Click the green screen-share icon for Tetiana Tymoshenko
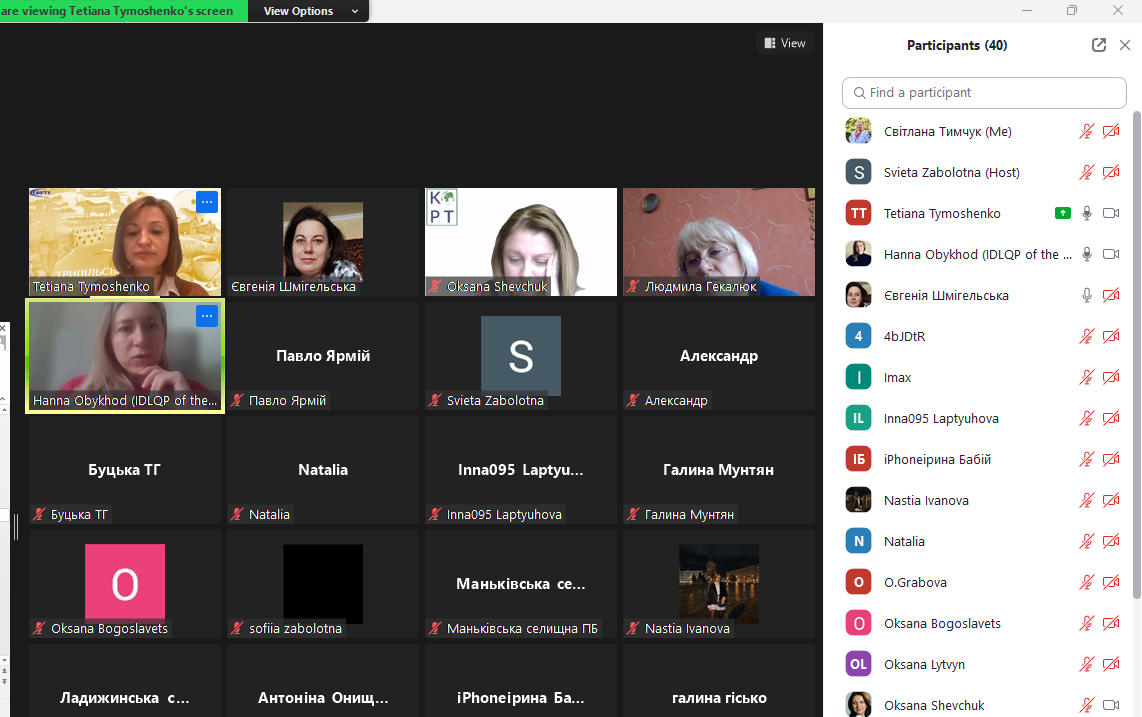1142x717 pixels. click(1063, 213)
